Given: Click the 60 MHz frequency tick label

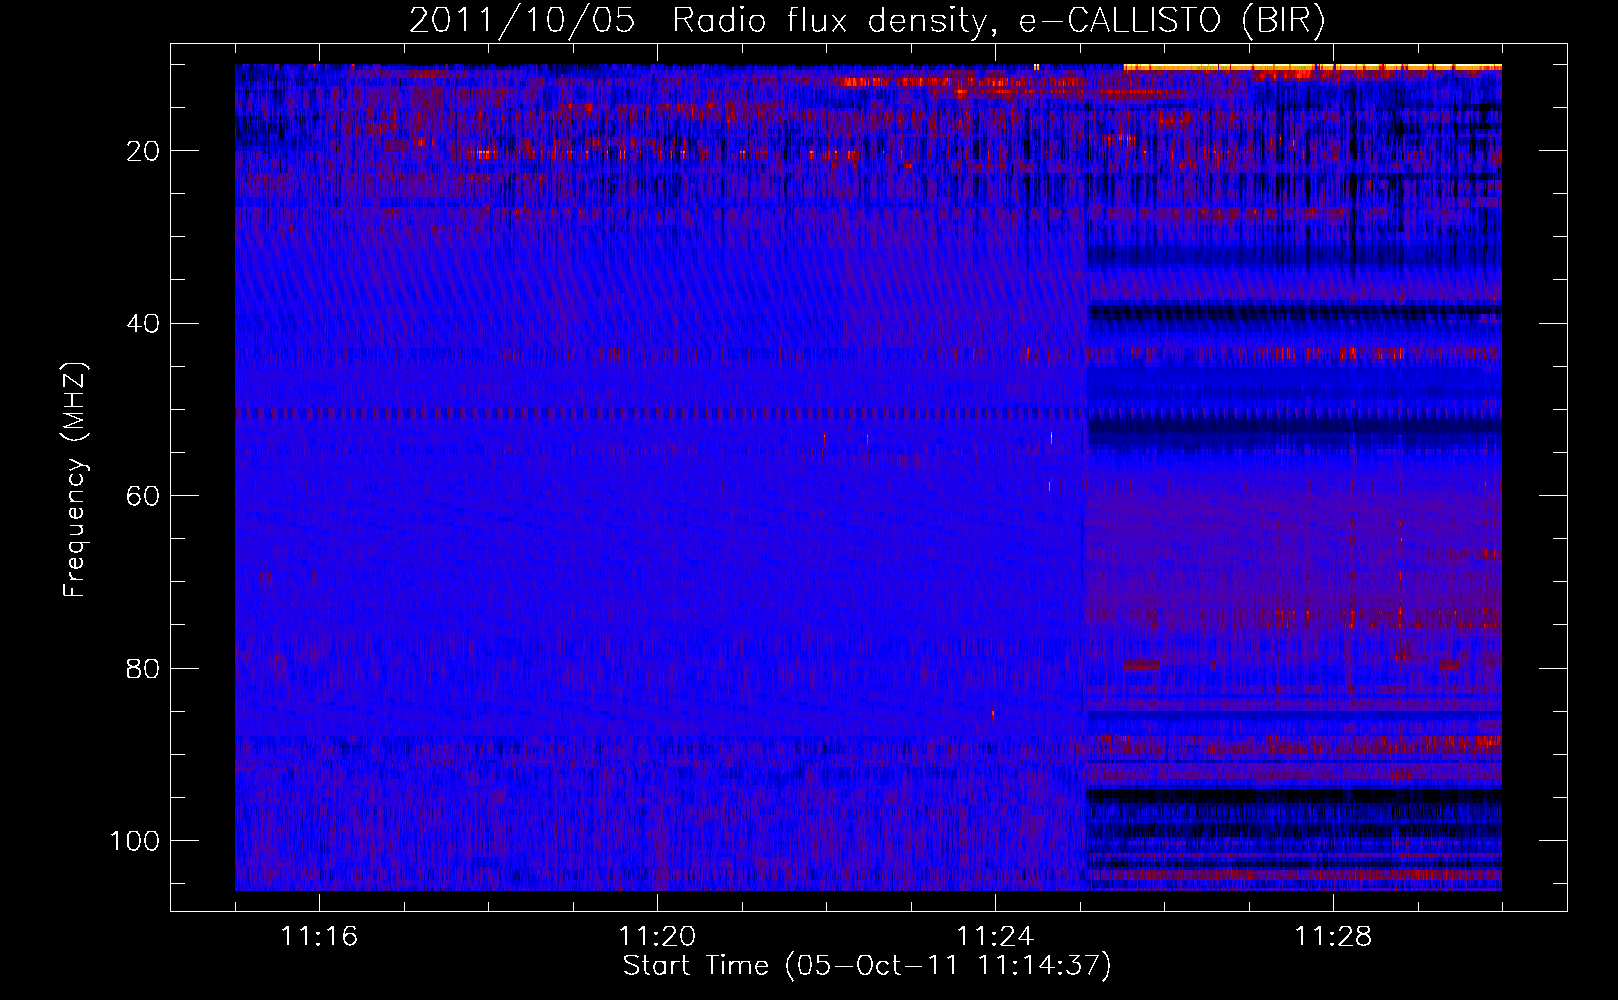Looking at the screenshot, I should pyautogui.click(x=143, y=496).
